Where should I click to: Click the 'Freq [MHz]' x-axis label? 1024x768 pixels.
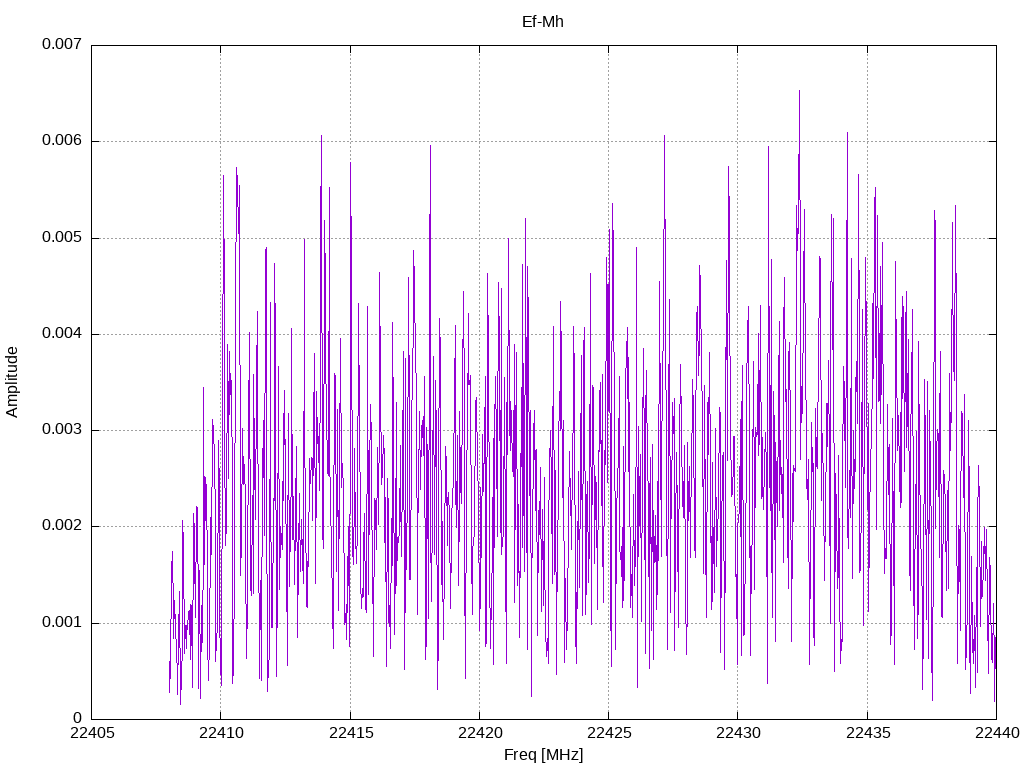[543, 755]
